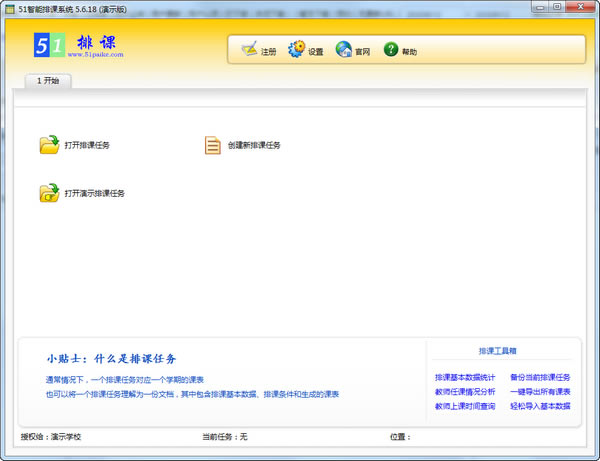Screen dimensions: 600x461
Task: Click the 注册 (register) key icon
Action: [248, 50]
